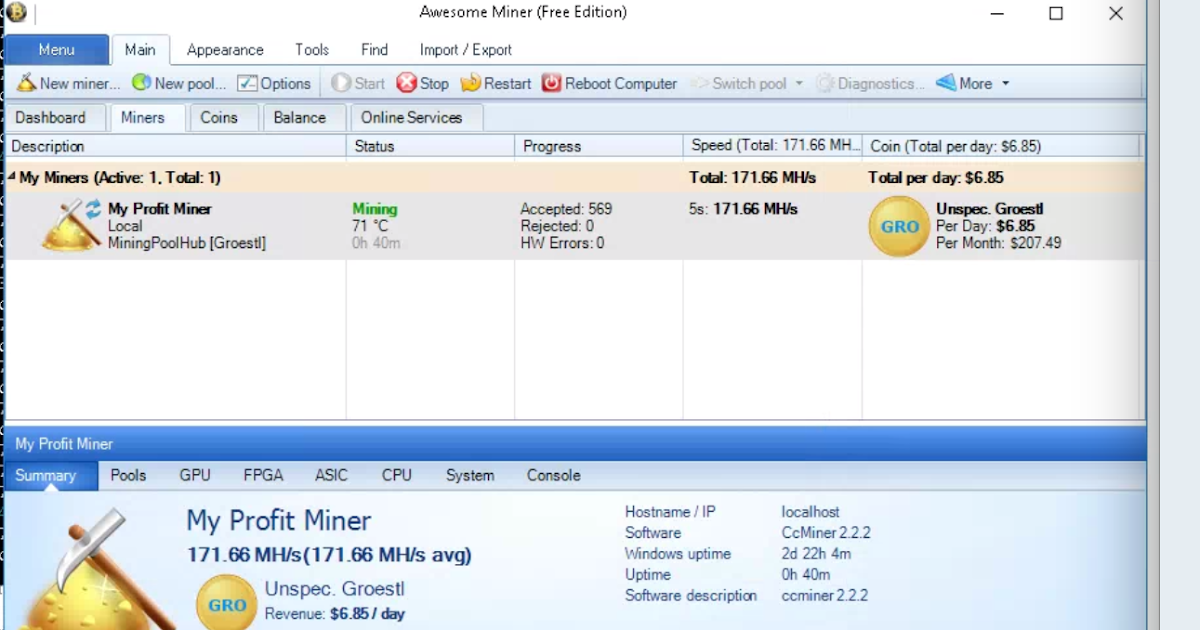Screen dimensions: 1200x630
Task: Maximize the Awesome Miner window
Action: point(1056,13)
